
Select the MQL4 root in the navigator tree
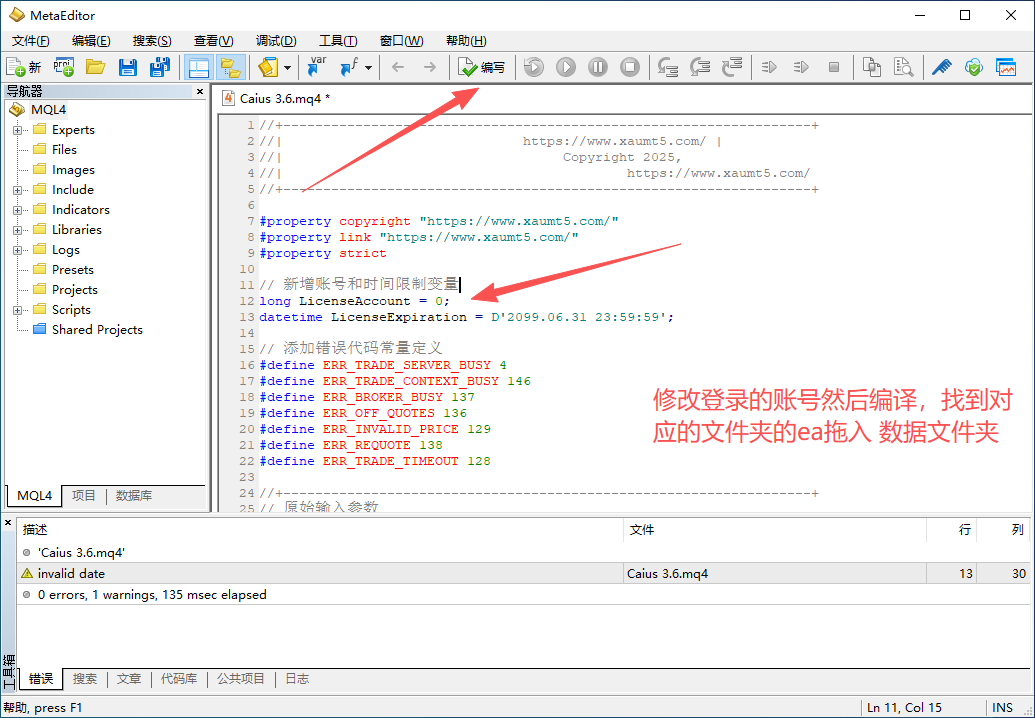pos(48,110)
